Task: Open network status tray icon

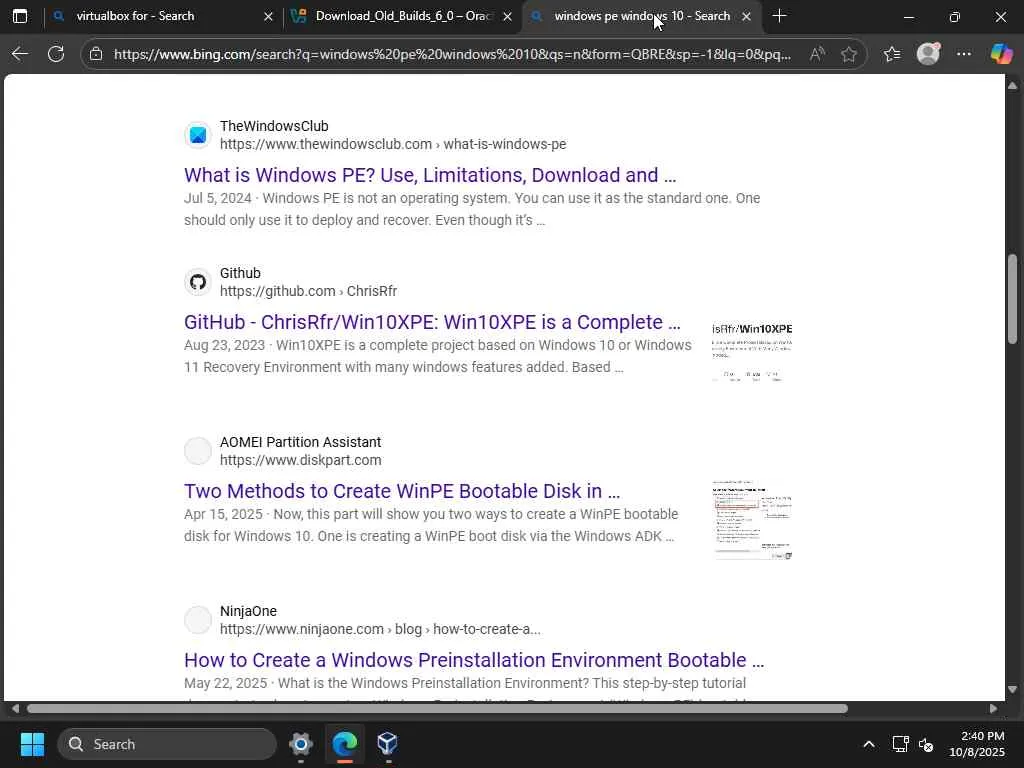Action: tap(901, 744)
